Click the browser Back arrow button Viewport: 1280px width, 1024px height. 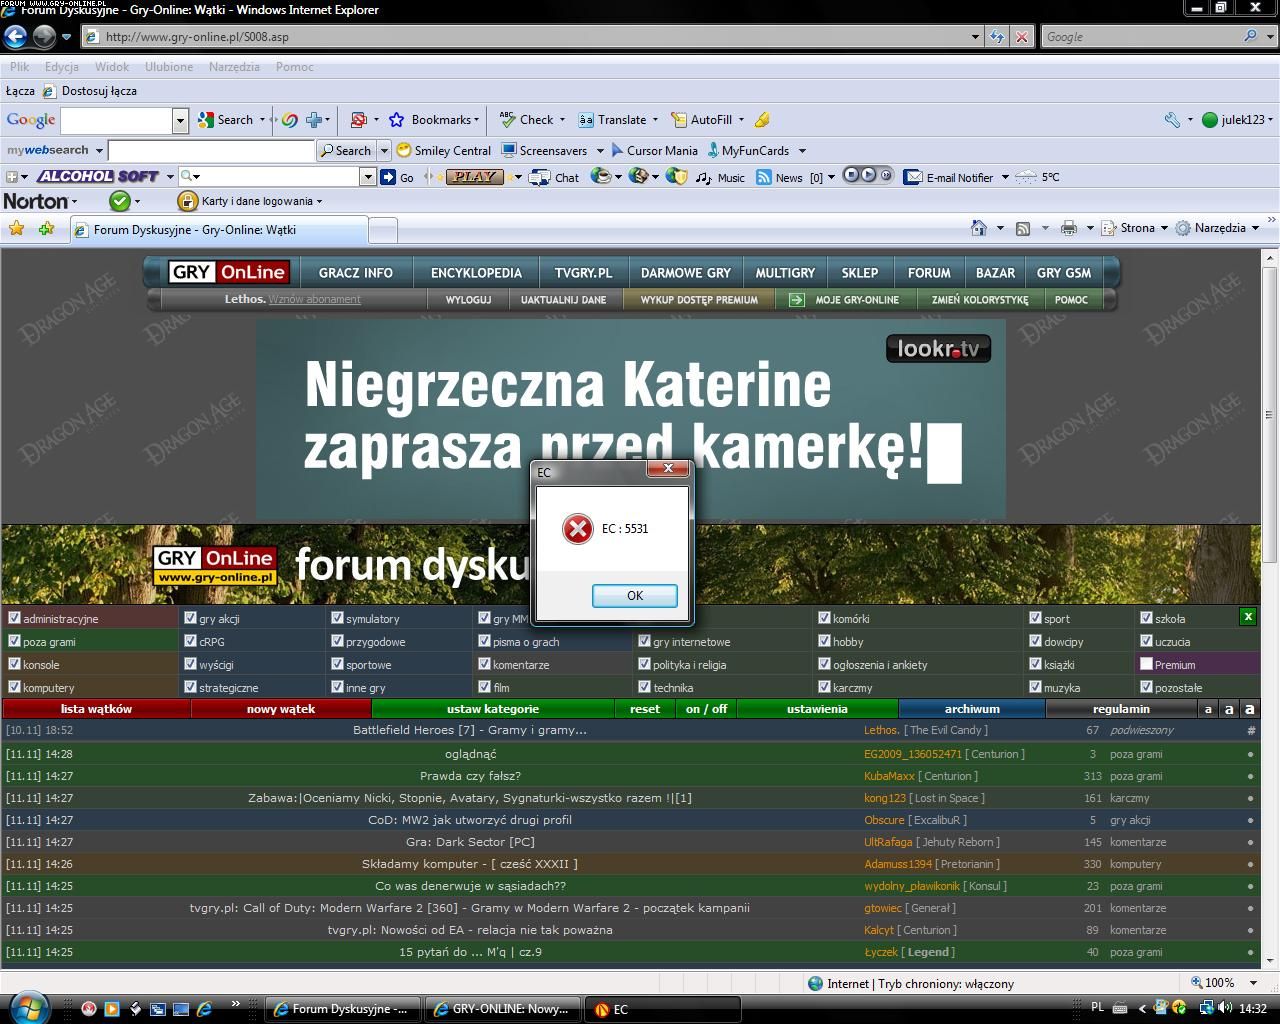16,37
